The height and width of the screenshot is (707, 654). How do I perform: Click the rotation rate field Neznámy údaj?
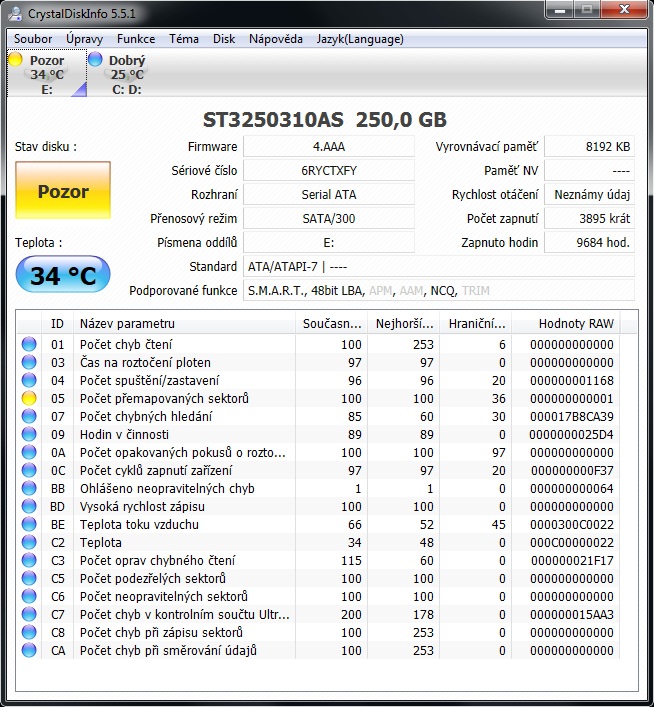pos(590,194)
